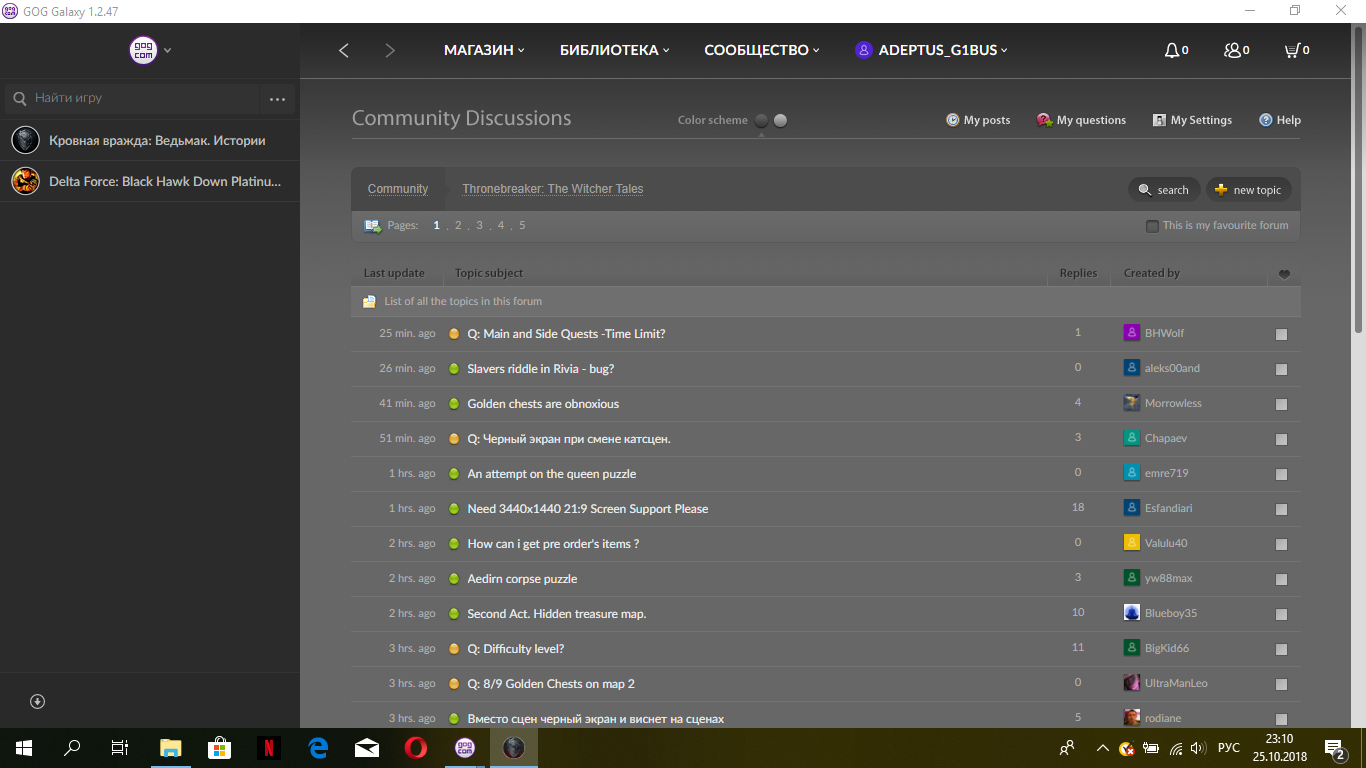Screen dimensions: 1366x768
Task: Click Blueboy35's avatar icon
Action: tap(1132, 613)
